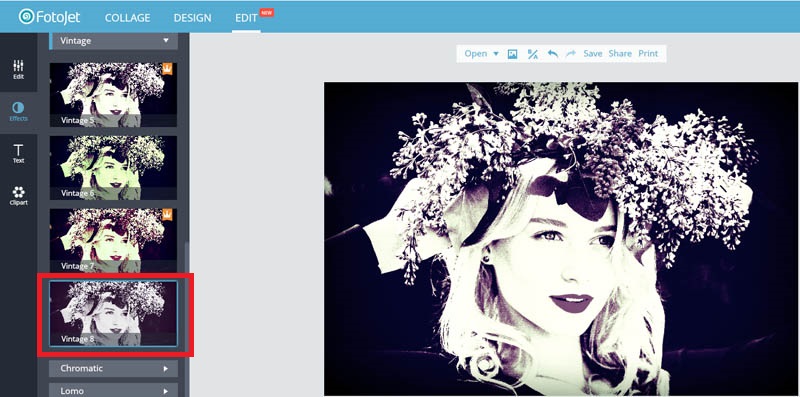Switch to the DESIGN tab
800x397 pixels.
tap(192, 18)
